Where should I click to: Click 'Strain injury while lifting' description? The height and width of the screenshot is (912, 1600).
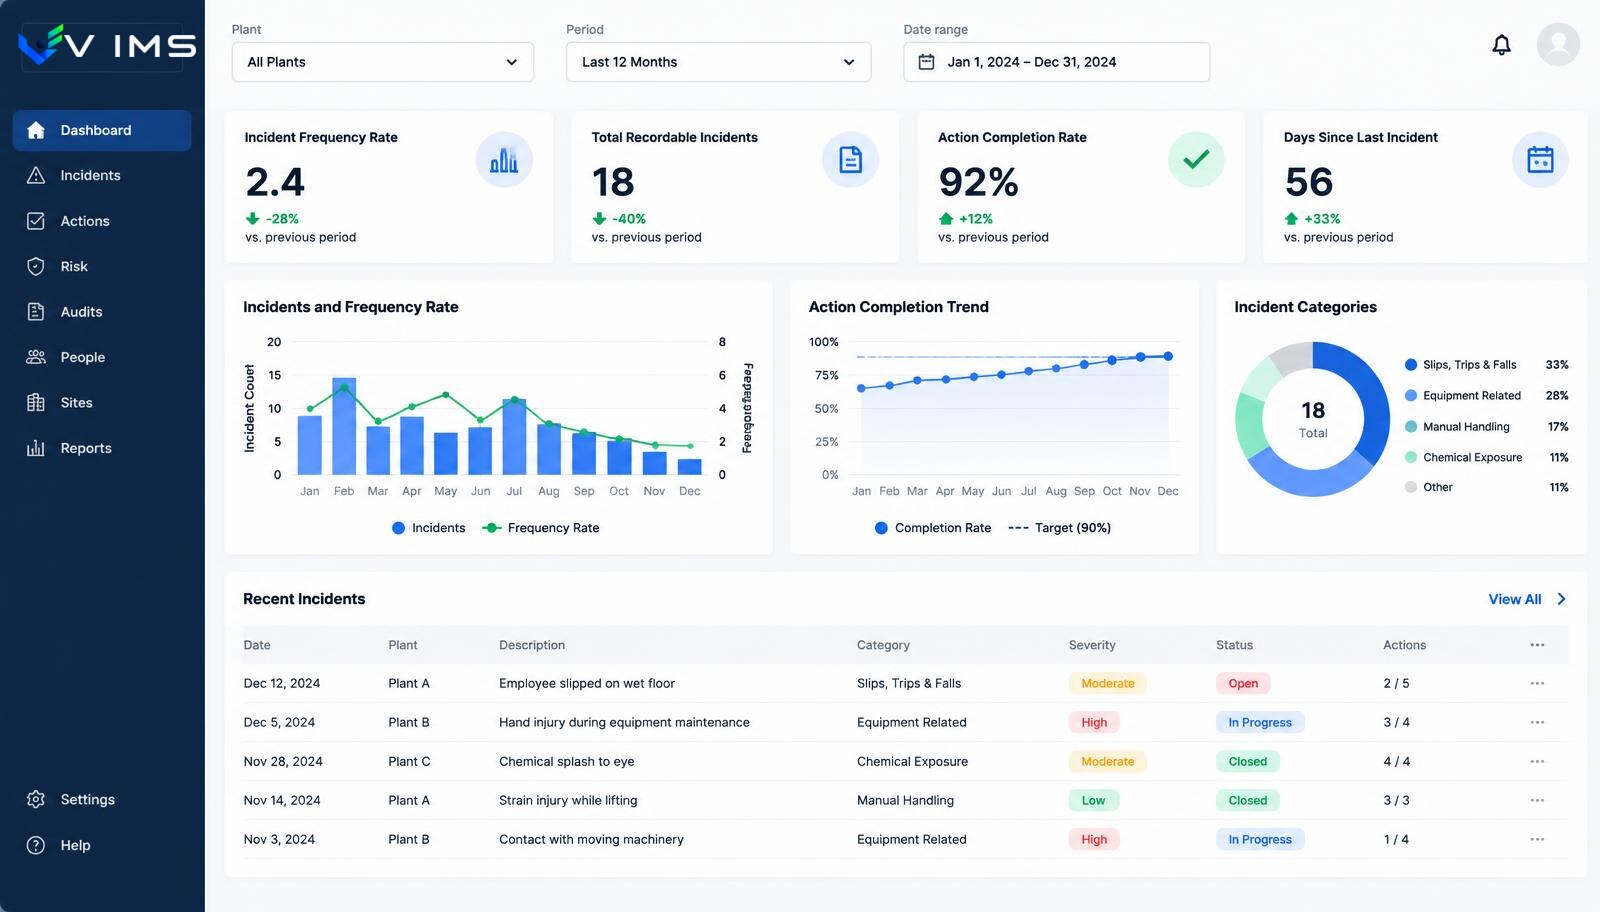click(x=568, y=800)
